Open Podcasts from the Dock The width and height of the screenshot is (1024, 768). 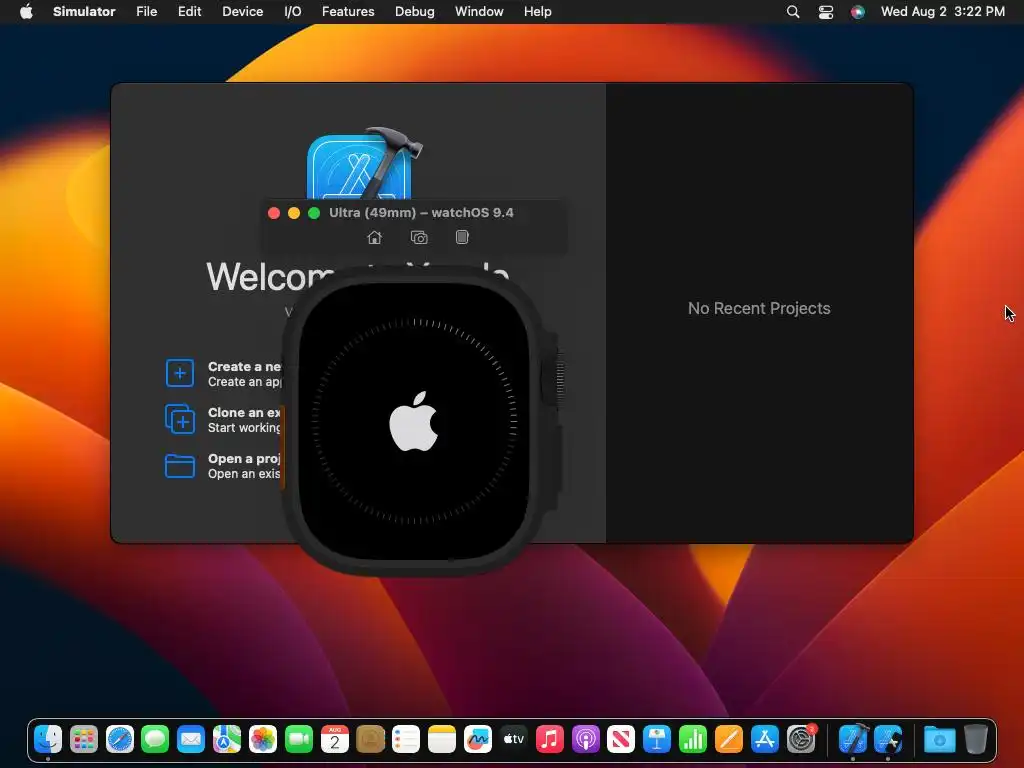(585, 739)
